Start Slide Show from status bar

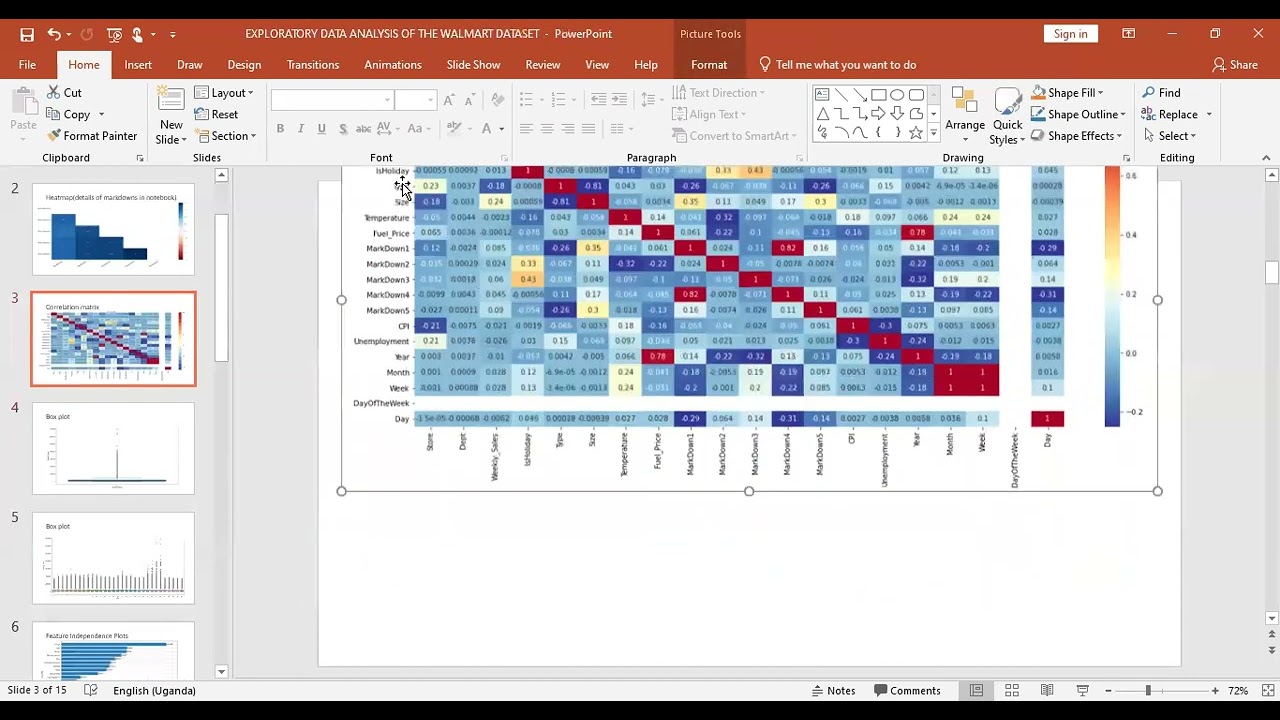click(x=1082, y=690)
